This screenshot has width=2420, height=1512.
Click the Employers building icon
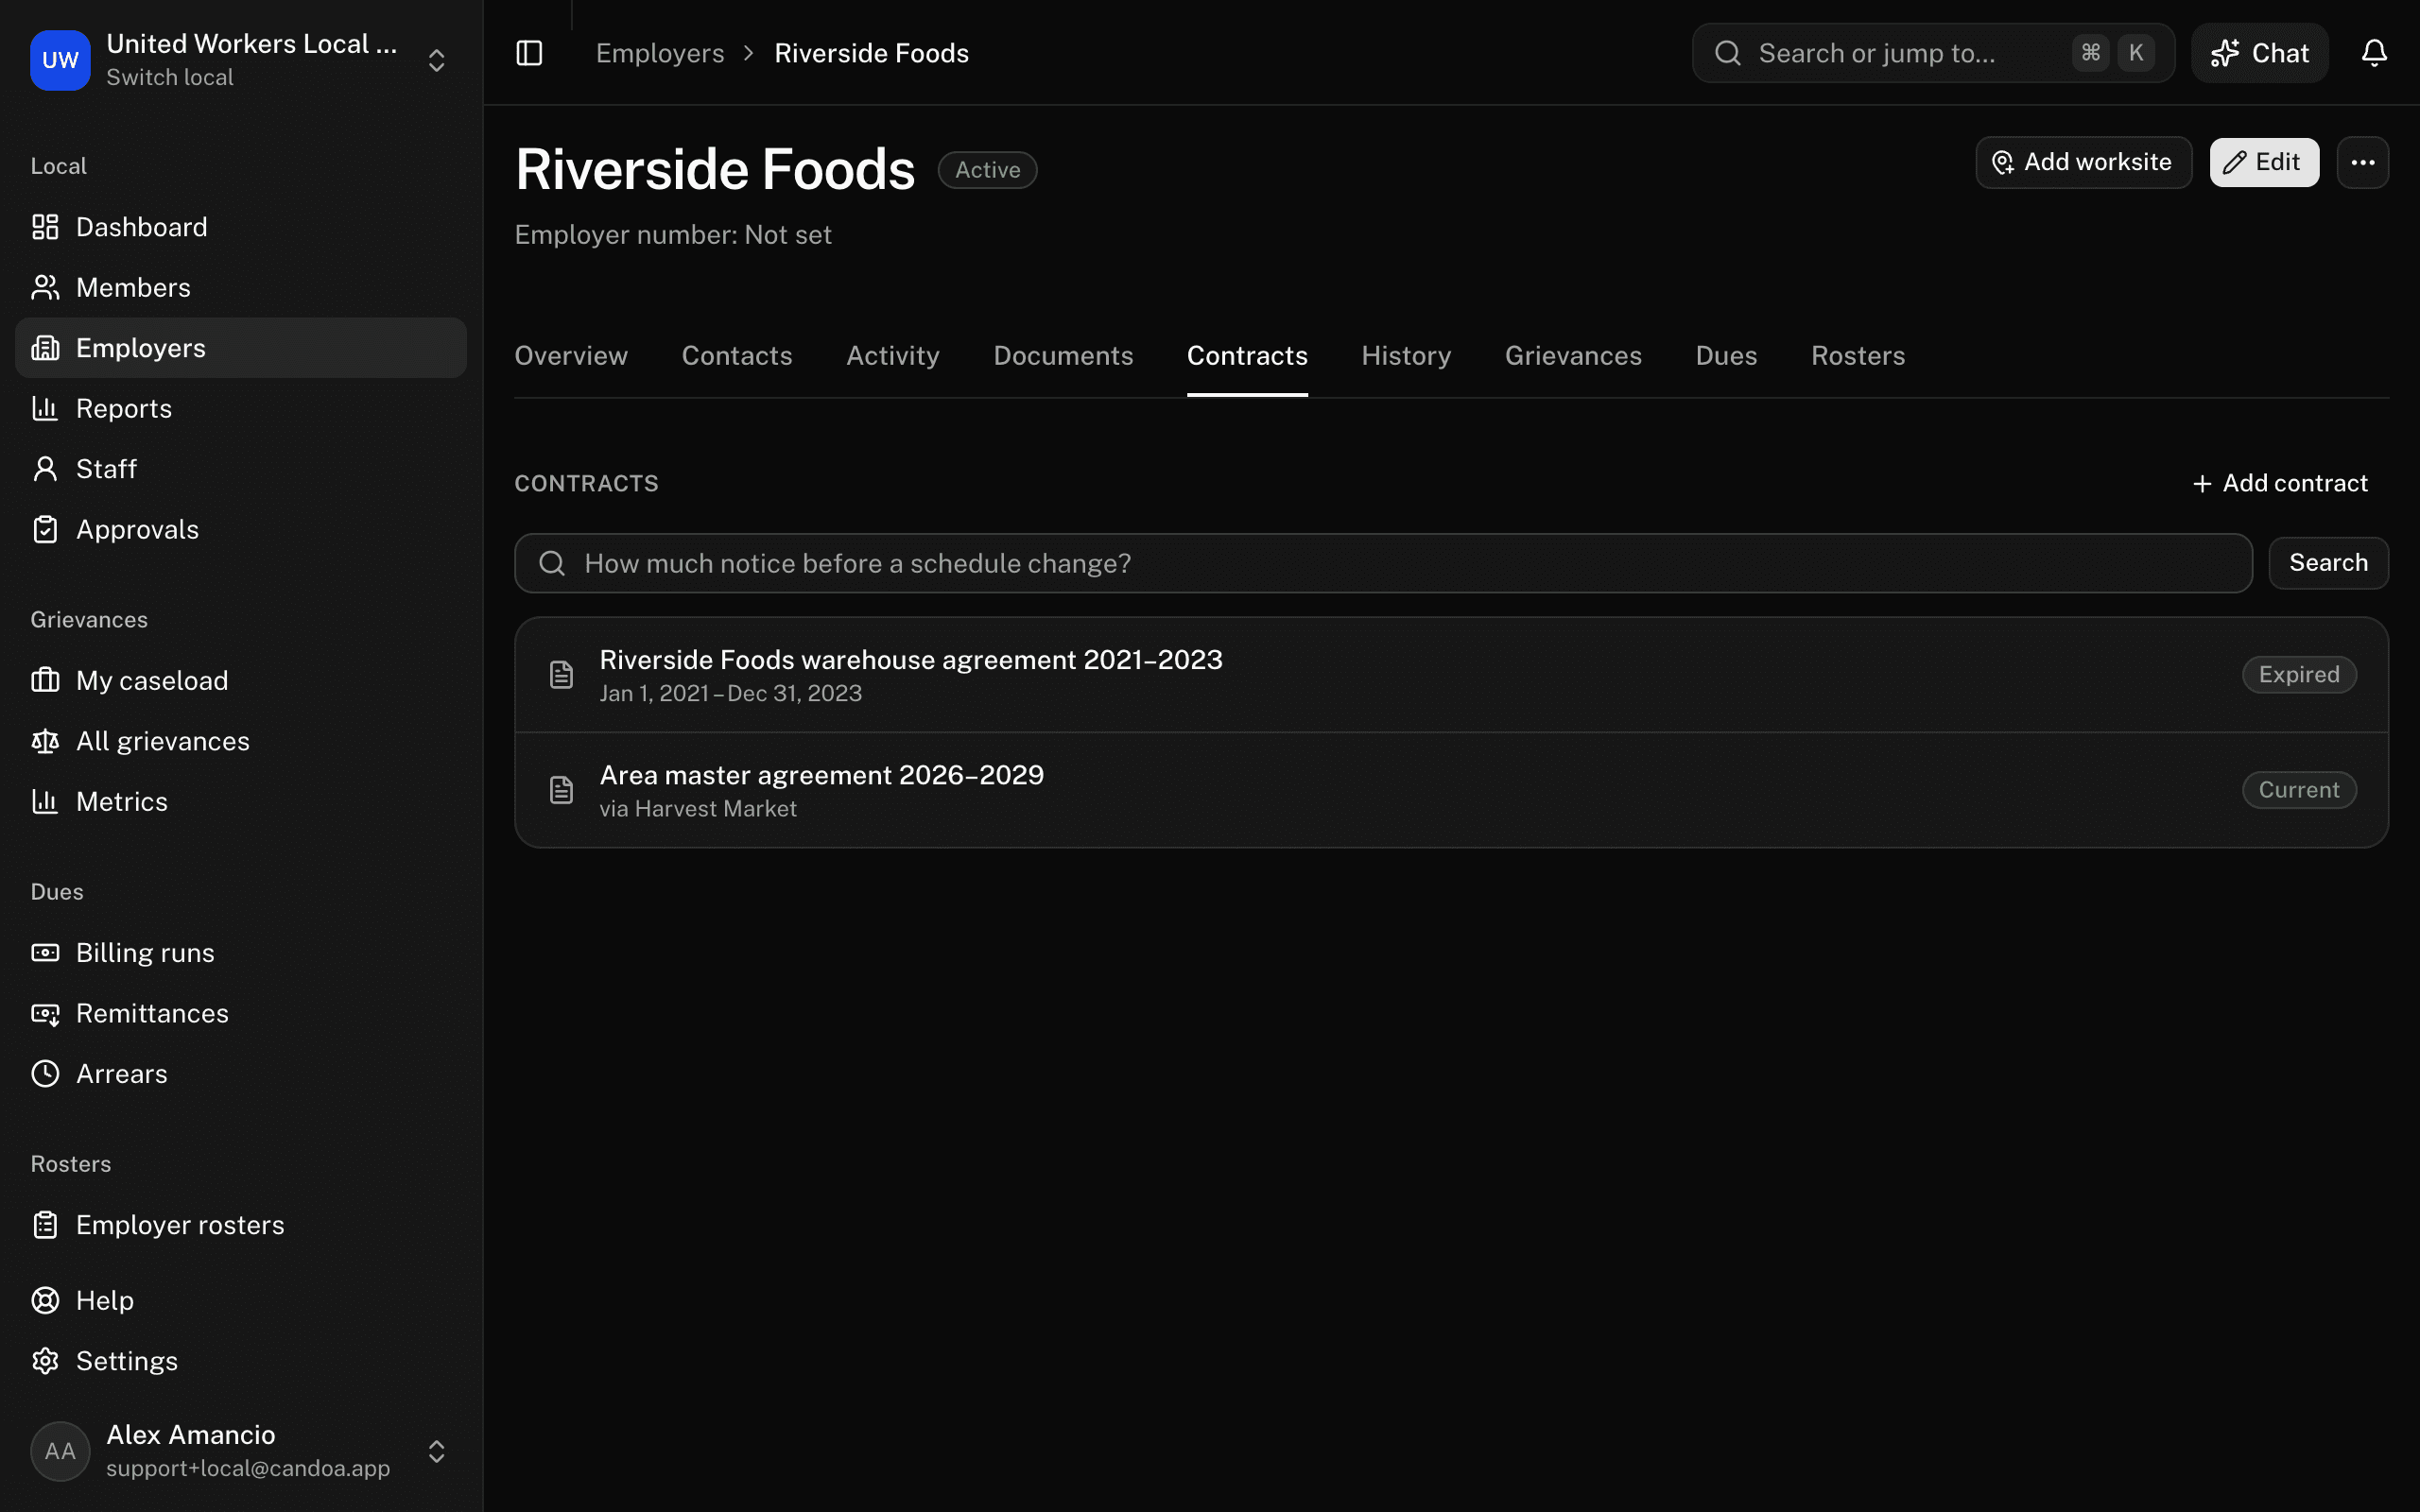(x=45, y=348)
